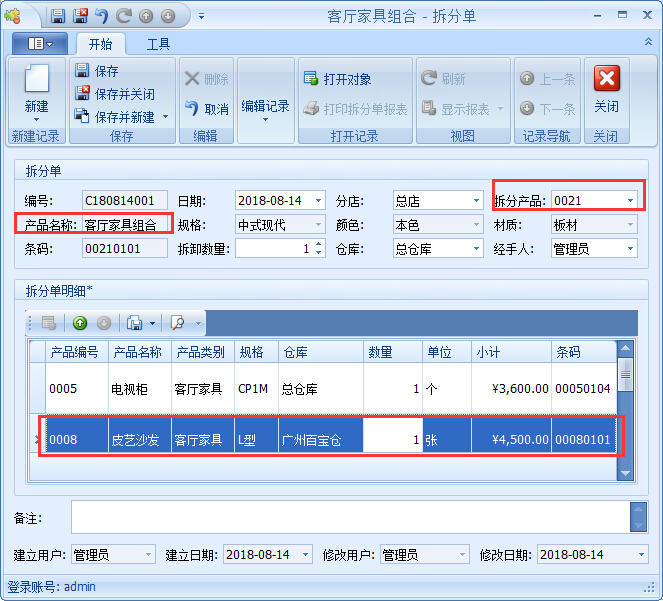Image resolution: width=663 pixels, height=601 pixels.
Task: Click save icon in quick access toolbar
Action: (58, 16)
